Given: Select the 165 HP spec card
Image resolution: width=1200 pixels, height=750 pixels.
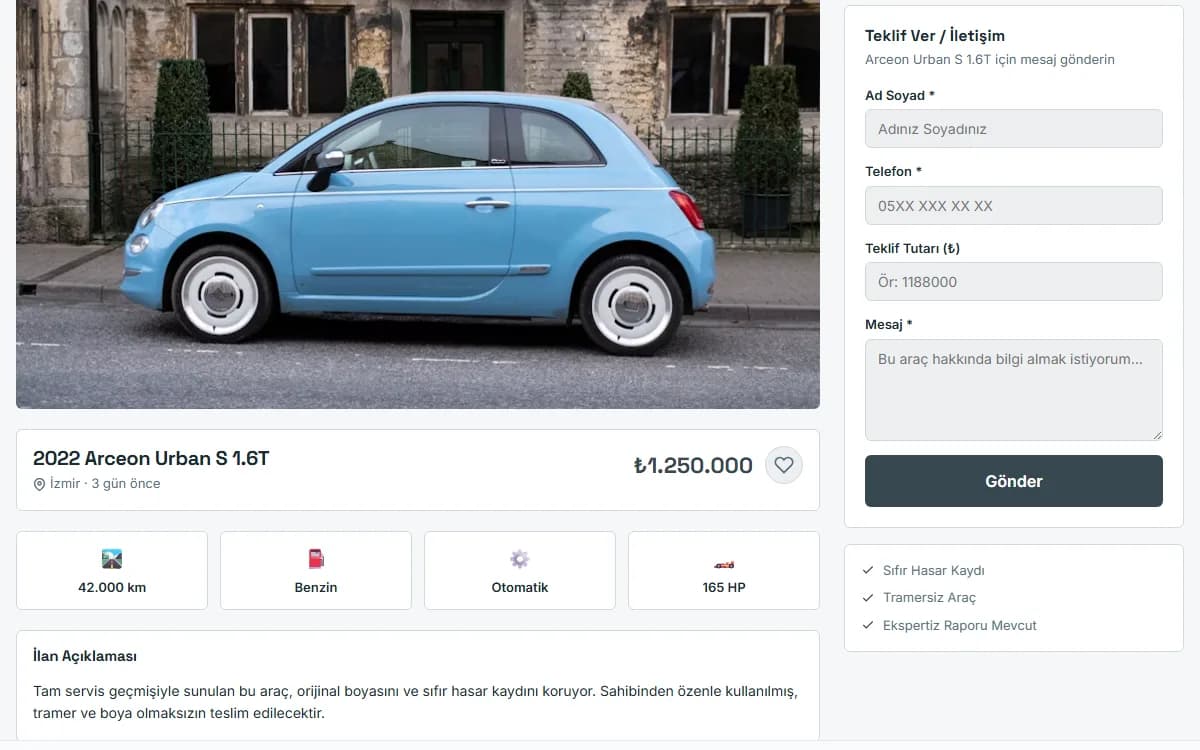Looking at the screenshot, I should coord(724,570).
